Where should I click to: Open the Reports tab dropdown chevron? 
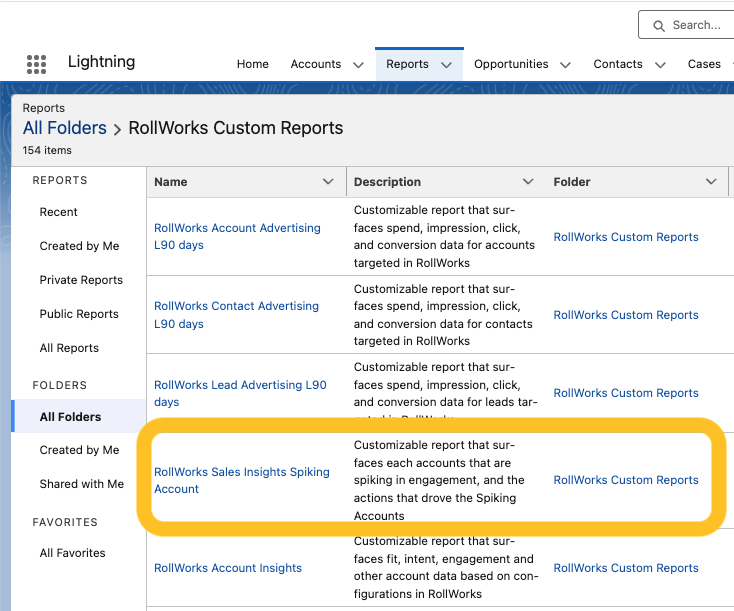point(446,65)
